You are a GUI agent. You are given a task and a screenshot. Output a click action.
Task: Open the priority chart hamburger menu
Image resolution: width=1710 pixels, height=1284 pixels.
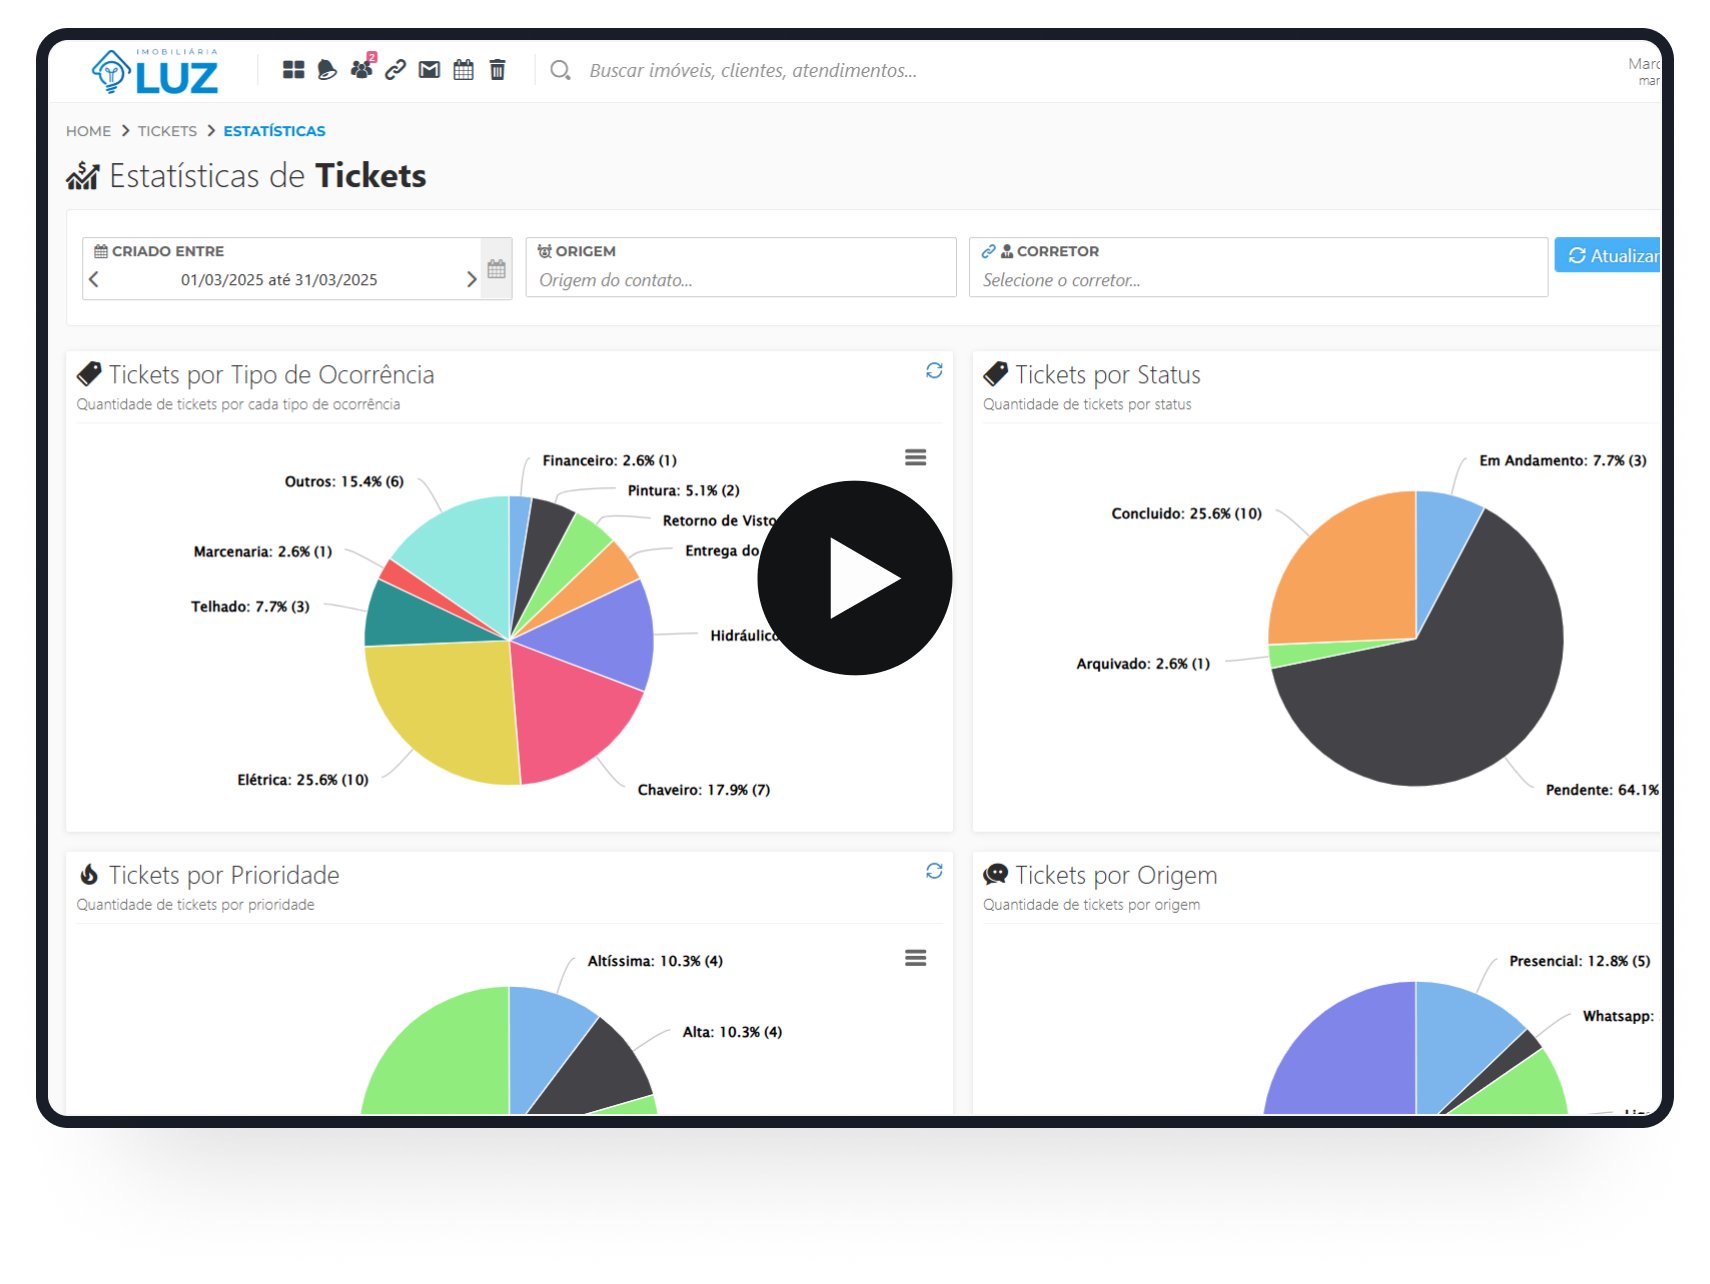[x=915, y=958]
